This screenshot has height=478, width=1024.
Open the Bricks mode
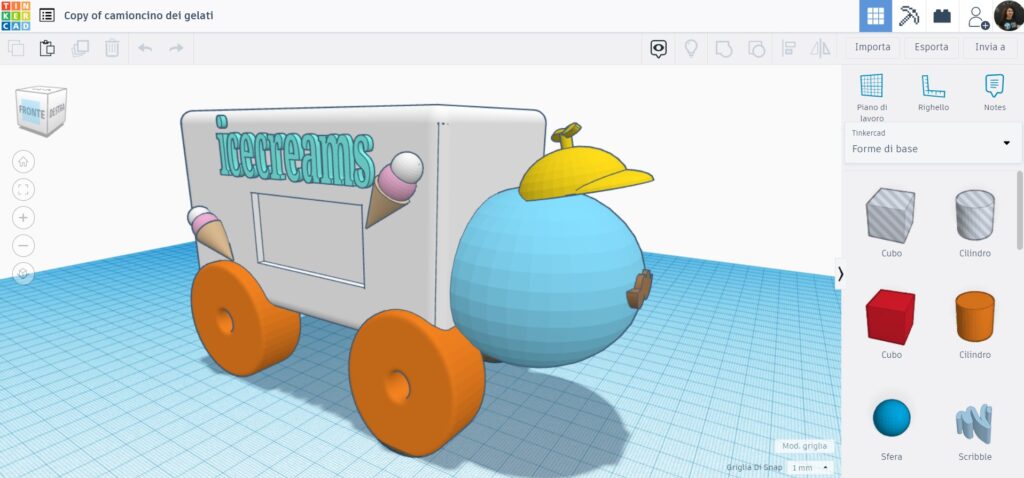[941, 16]
